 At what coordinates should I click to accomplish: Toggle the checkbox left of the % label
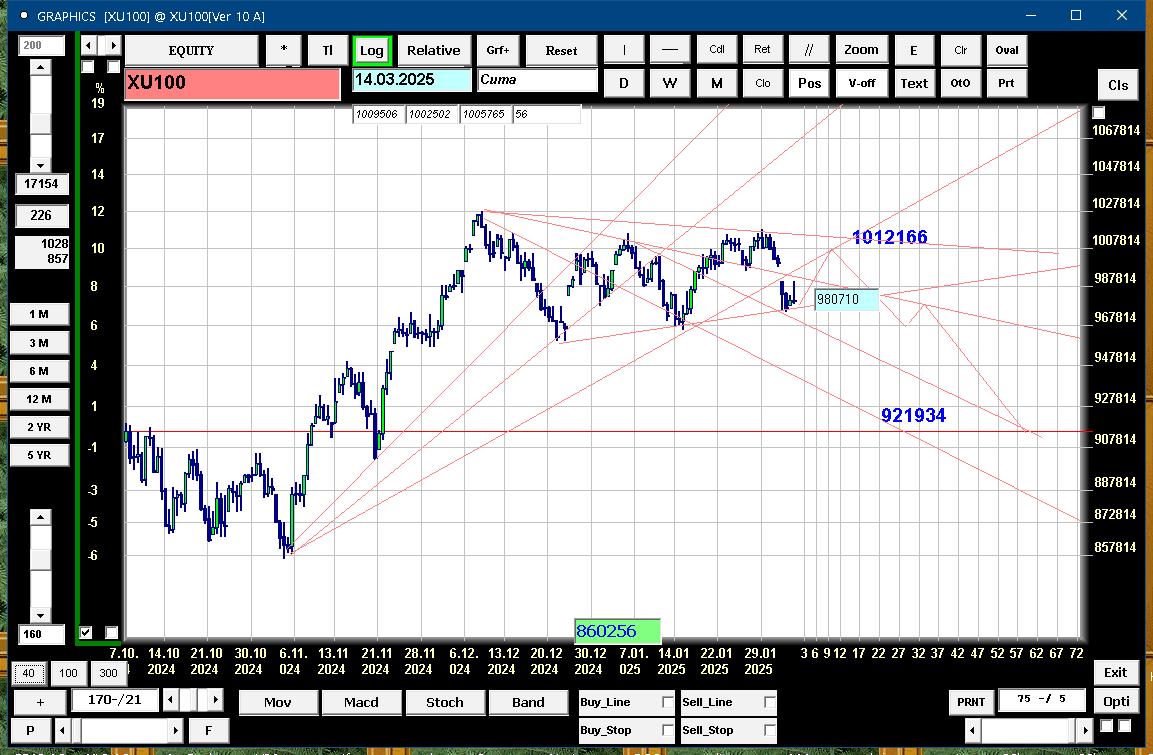88,67
